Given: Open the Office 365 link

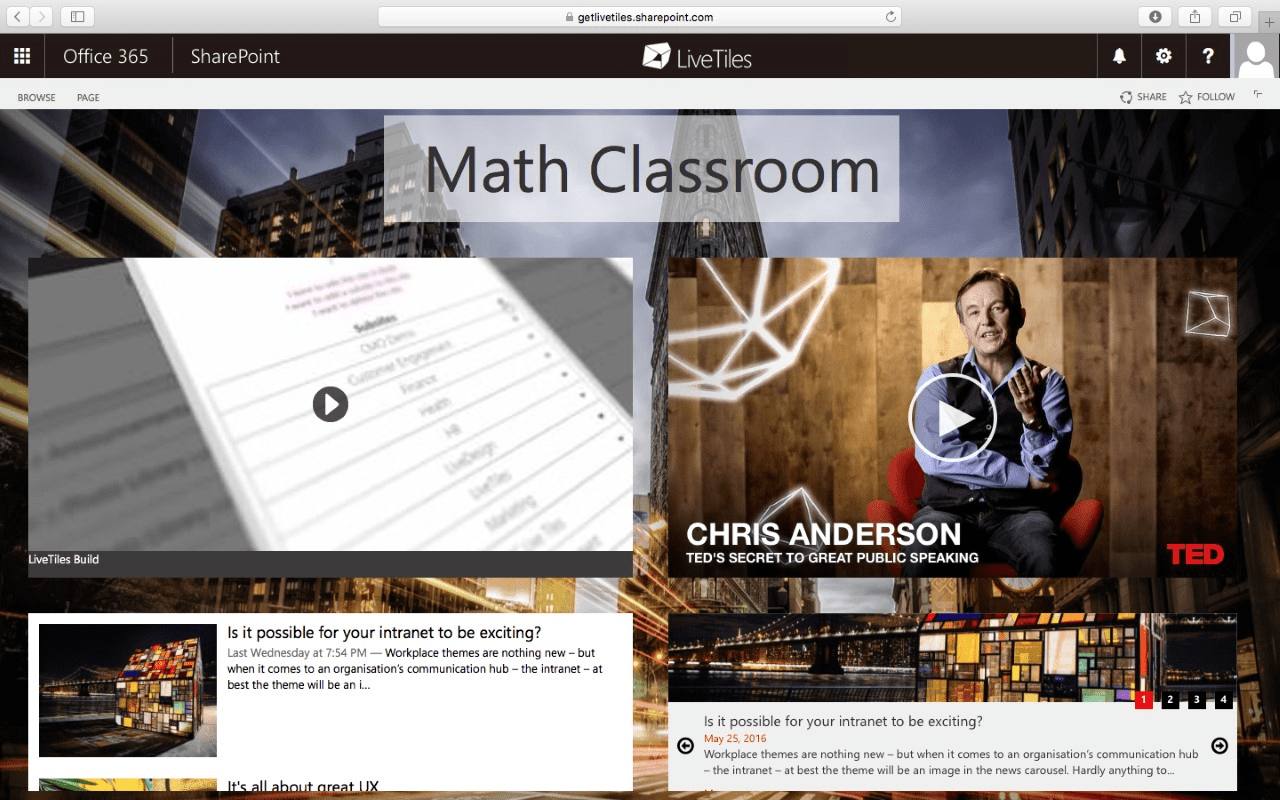Looking at the screenshot, I should pos(106,56).
